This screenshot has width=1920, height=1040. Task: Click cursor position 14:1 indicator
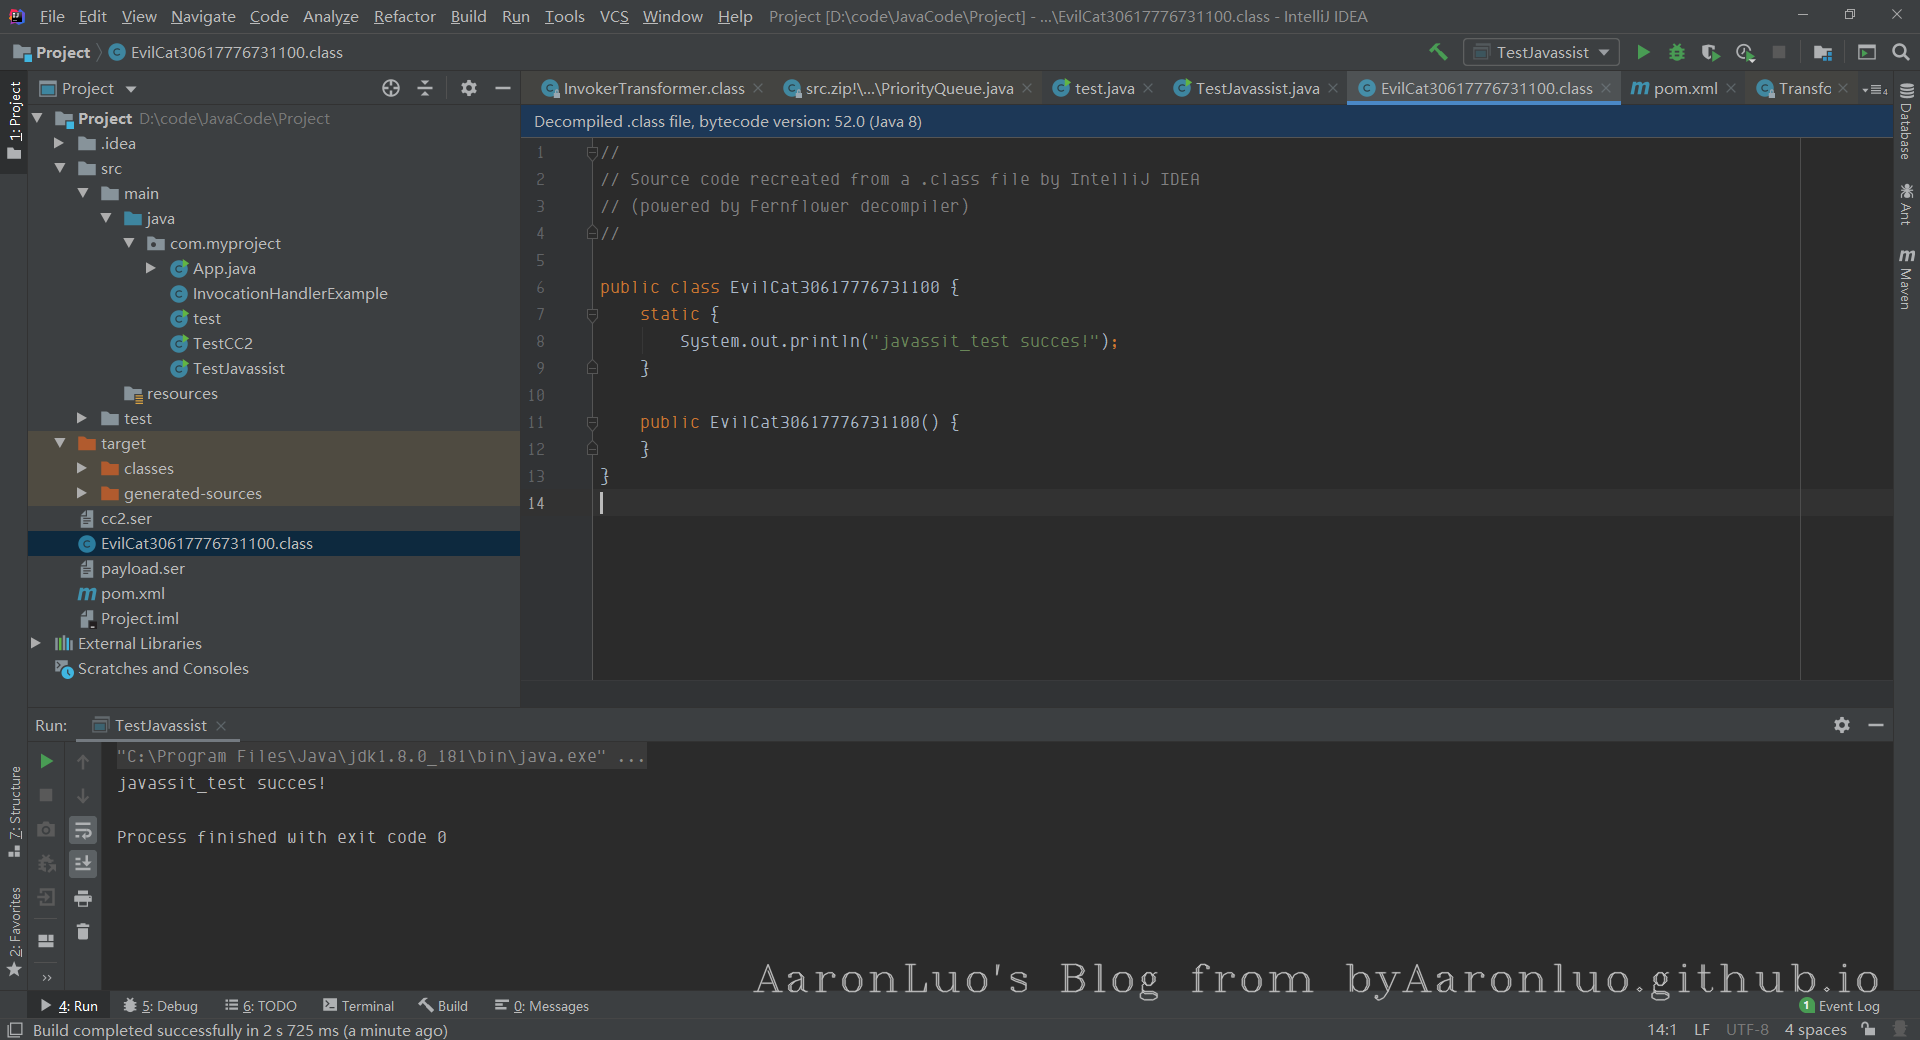click(x=1662, y=1029)
